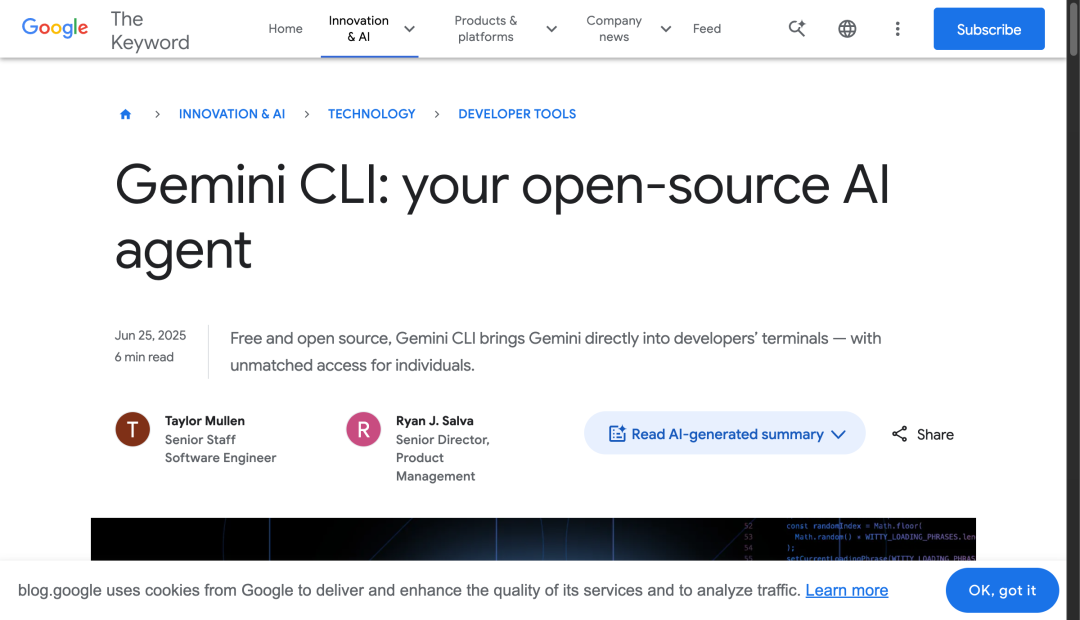The width and height of the screenshot is (1080, 620).
Task: Click the page vertical scrollbar thumb
Action: 1073,29
